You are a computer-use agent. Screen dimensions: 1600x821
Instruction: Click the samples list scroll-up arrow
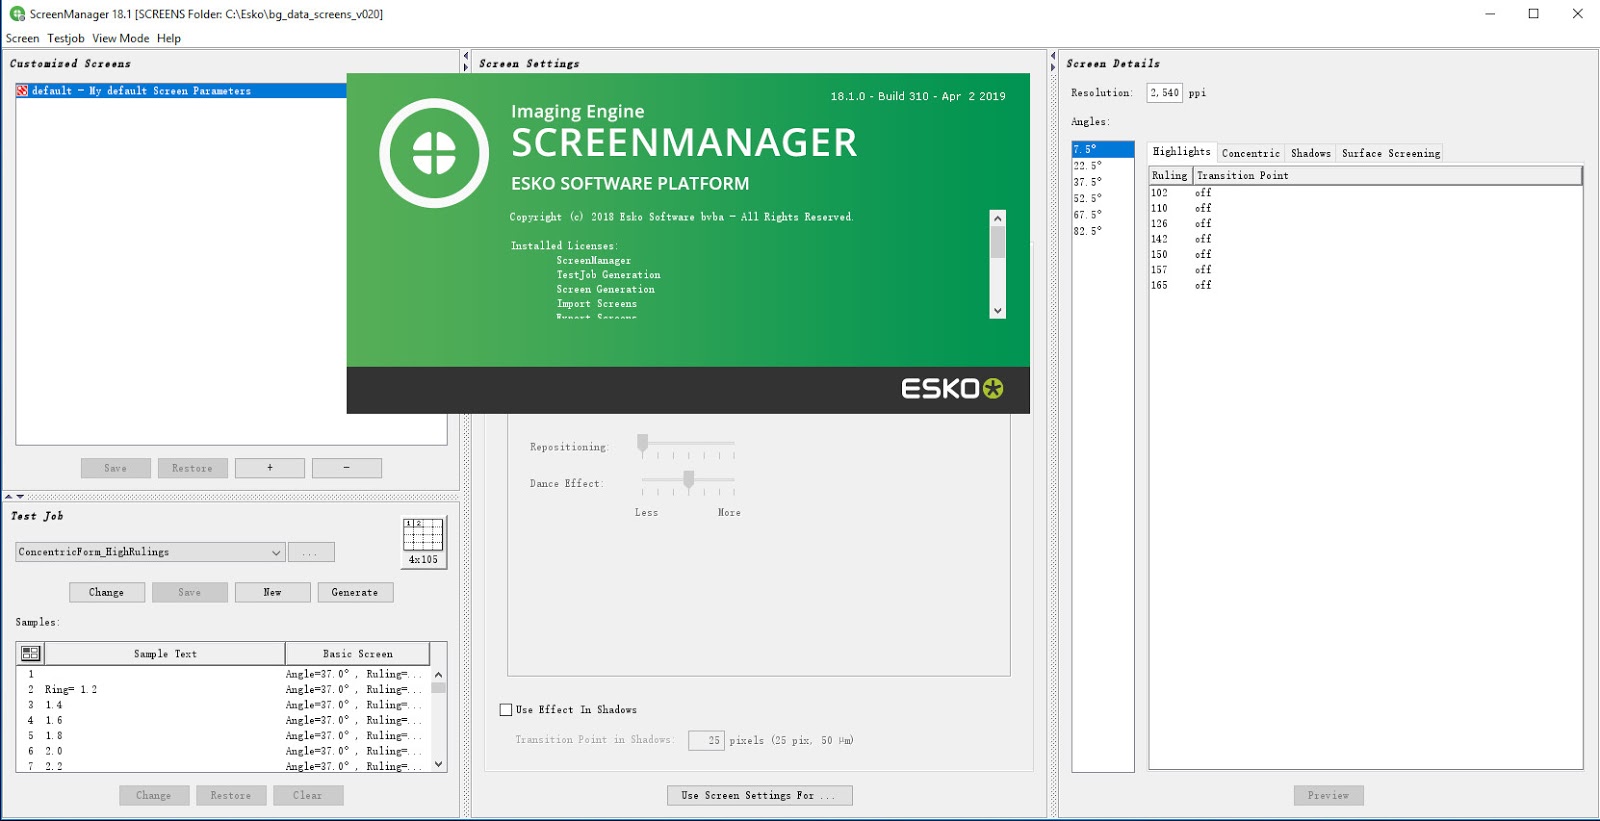tap(438, 675)
